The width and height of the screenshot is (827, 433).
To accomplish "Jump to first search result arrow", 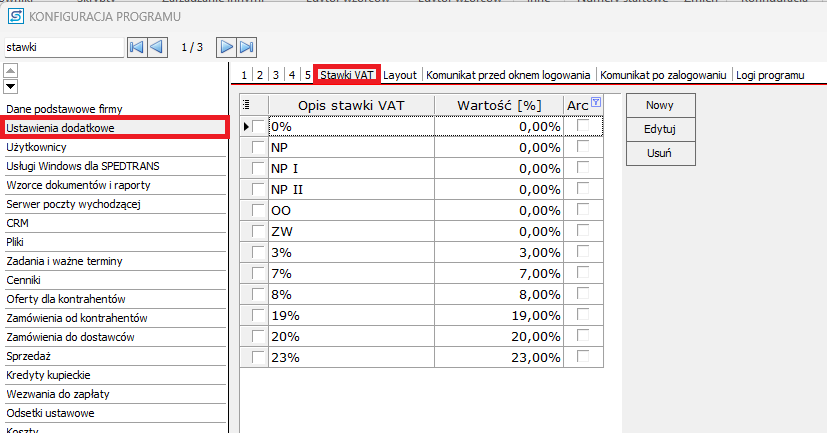I will (137, 47).
